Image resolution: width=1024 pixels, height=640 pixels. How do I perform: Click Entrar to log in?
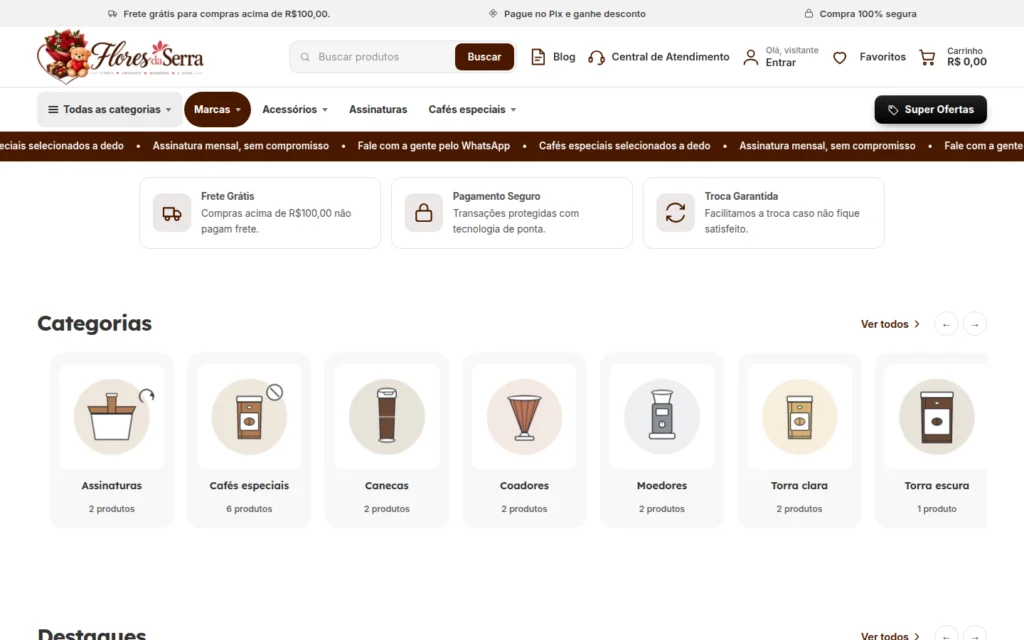click(x=780, y=63)
